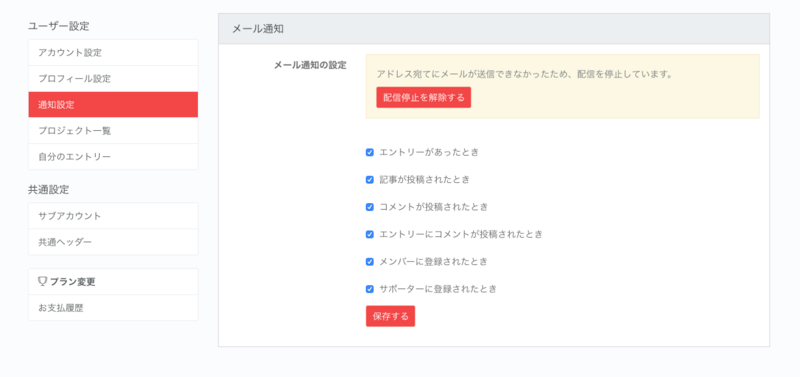Toggle the 記事が投稿されたとき checkbox

coord(370,180)
